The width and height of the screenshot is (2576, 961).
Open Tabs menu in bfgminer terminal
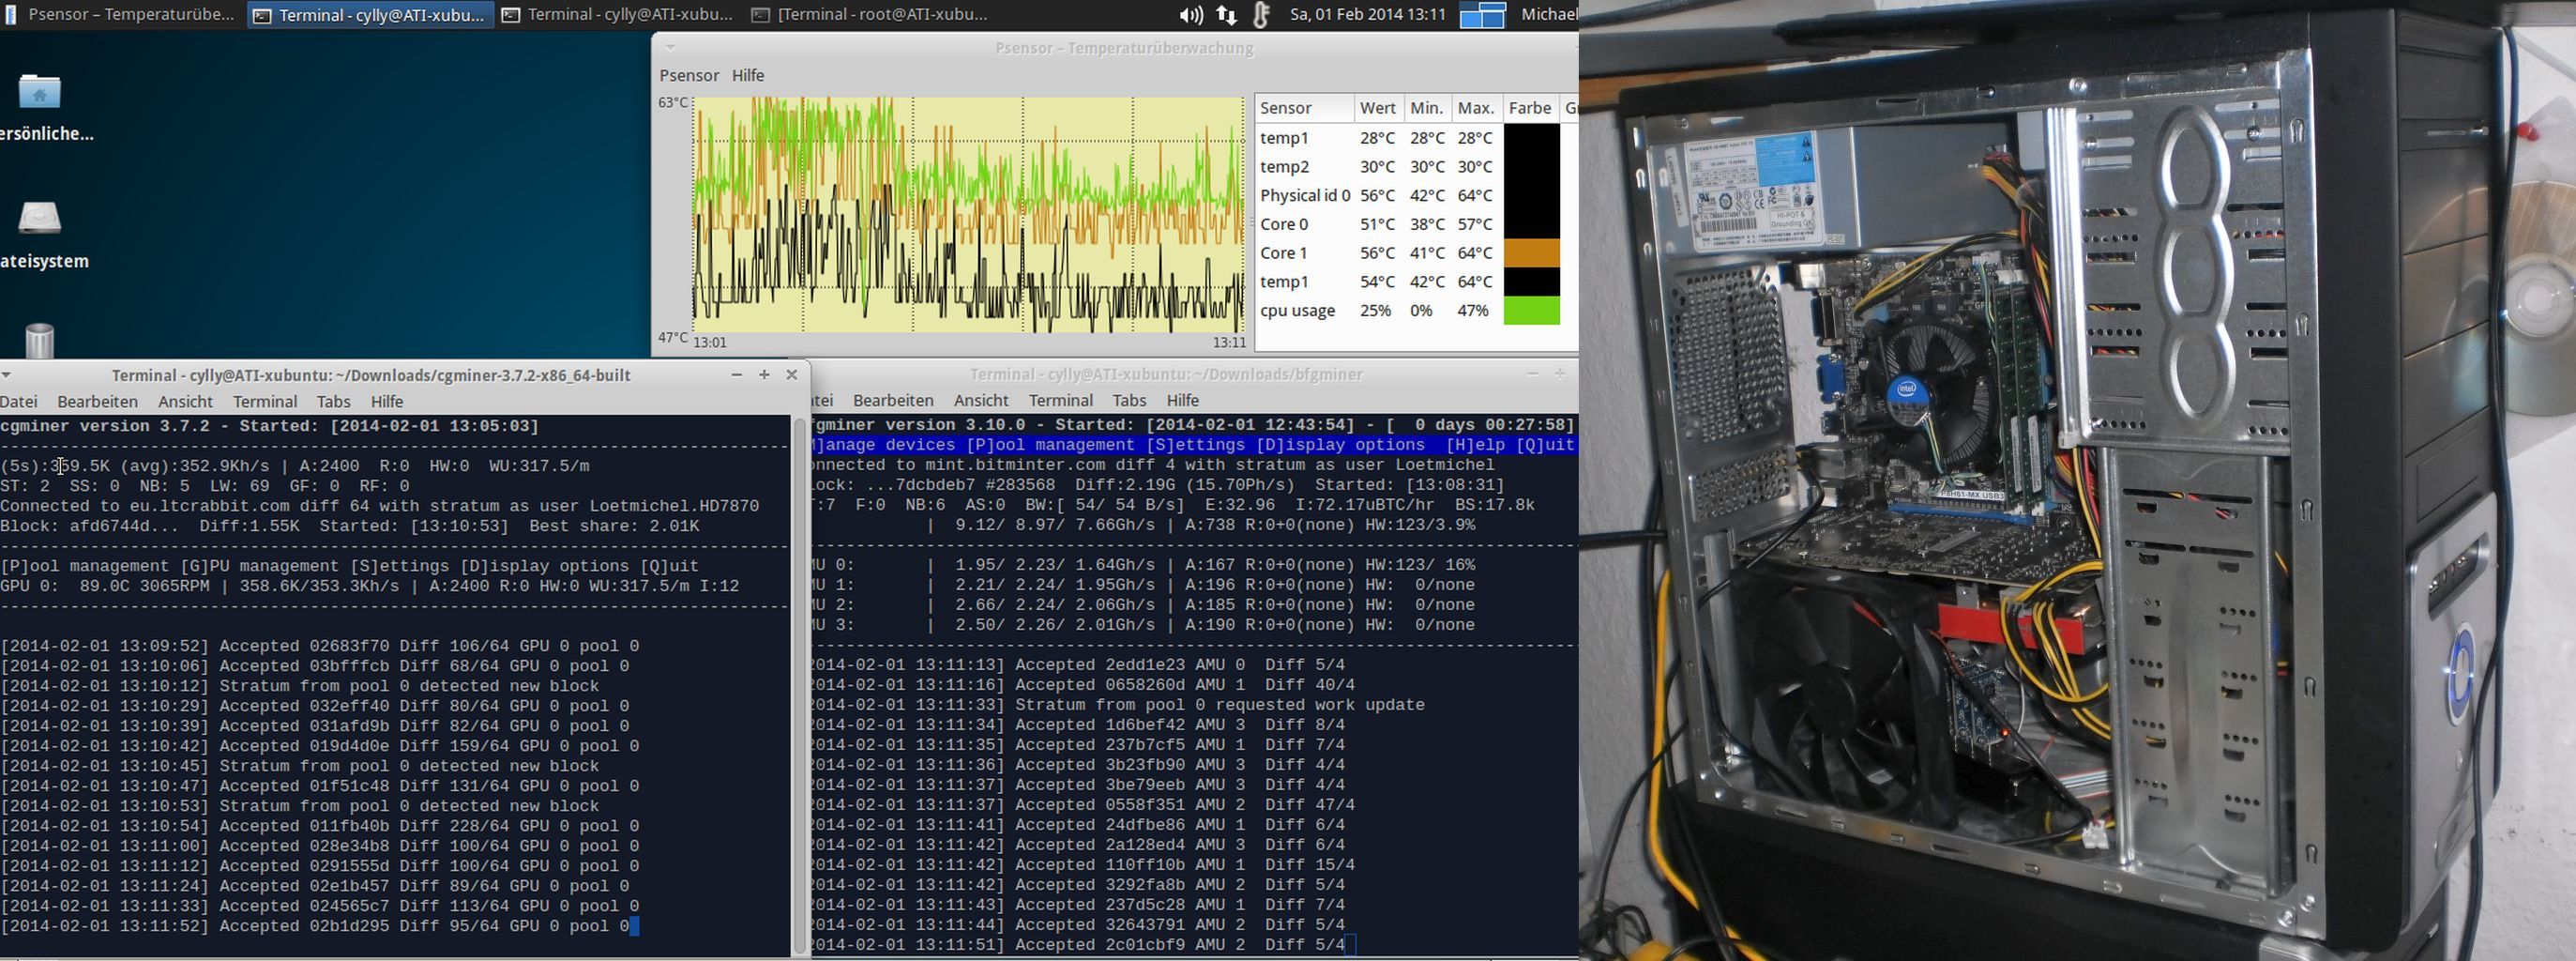[x=1129, y=400]
